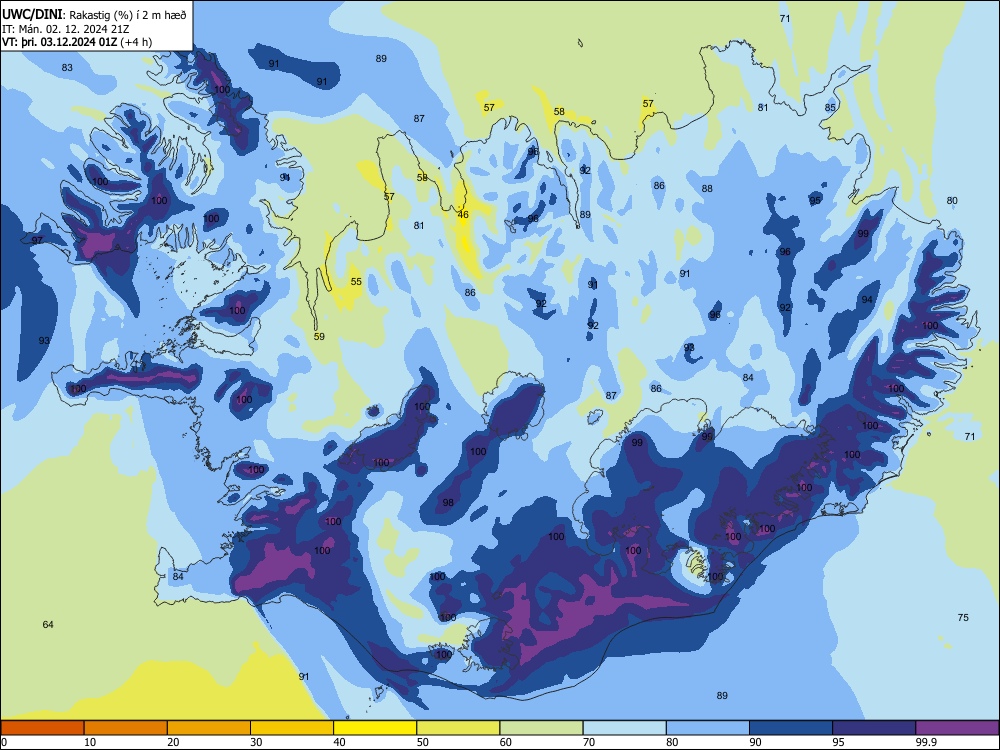
Task: Select the 90–95 dark blue legend swatch
Action: click(791, 728)
